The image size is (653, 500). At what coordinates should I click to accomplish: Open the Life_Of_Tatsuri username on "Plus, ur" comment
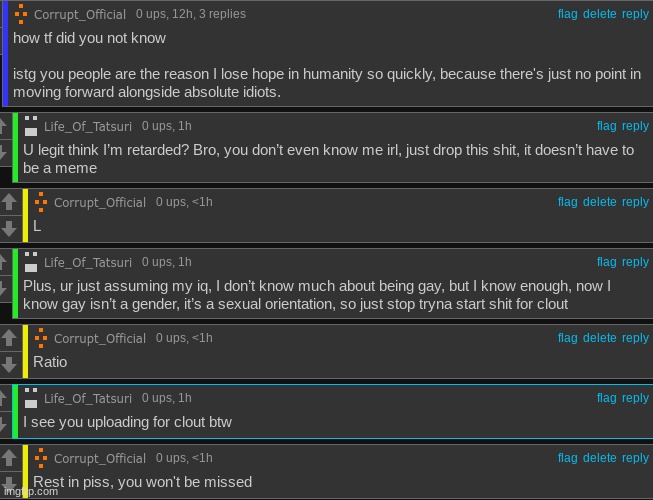coord(88,262)
